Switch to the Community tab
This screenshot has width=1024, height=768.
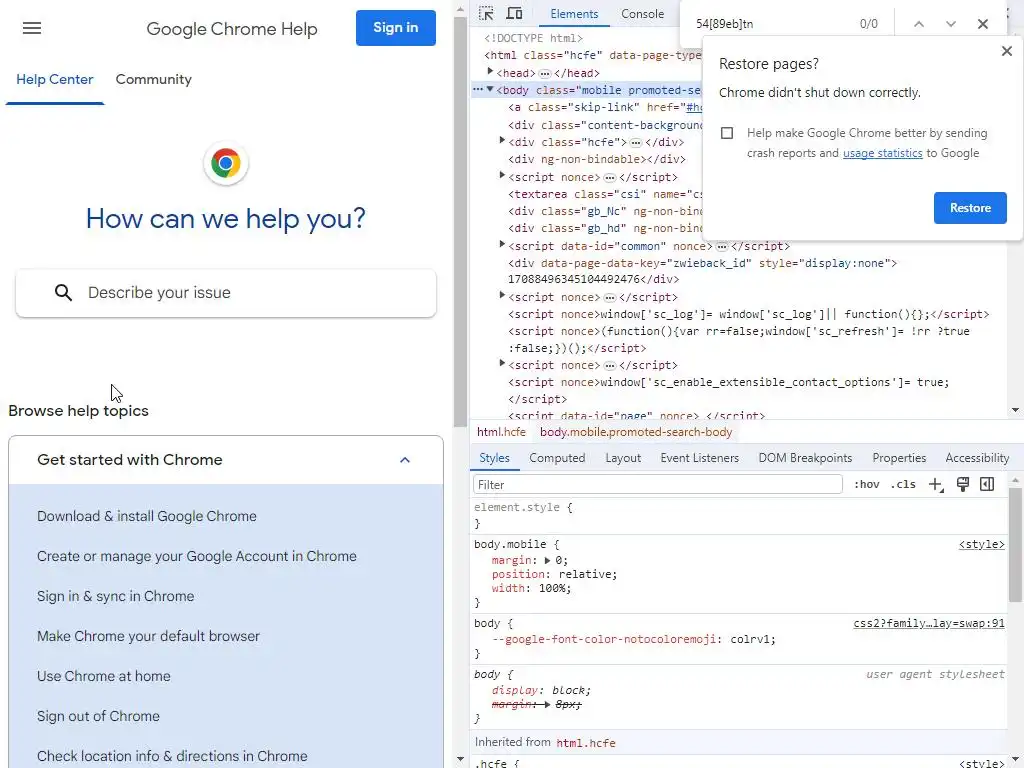153,80
